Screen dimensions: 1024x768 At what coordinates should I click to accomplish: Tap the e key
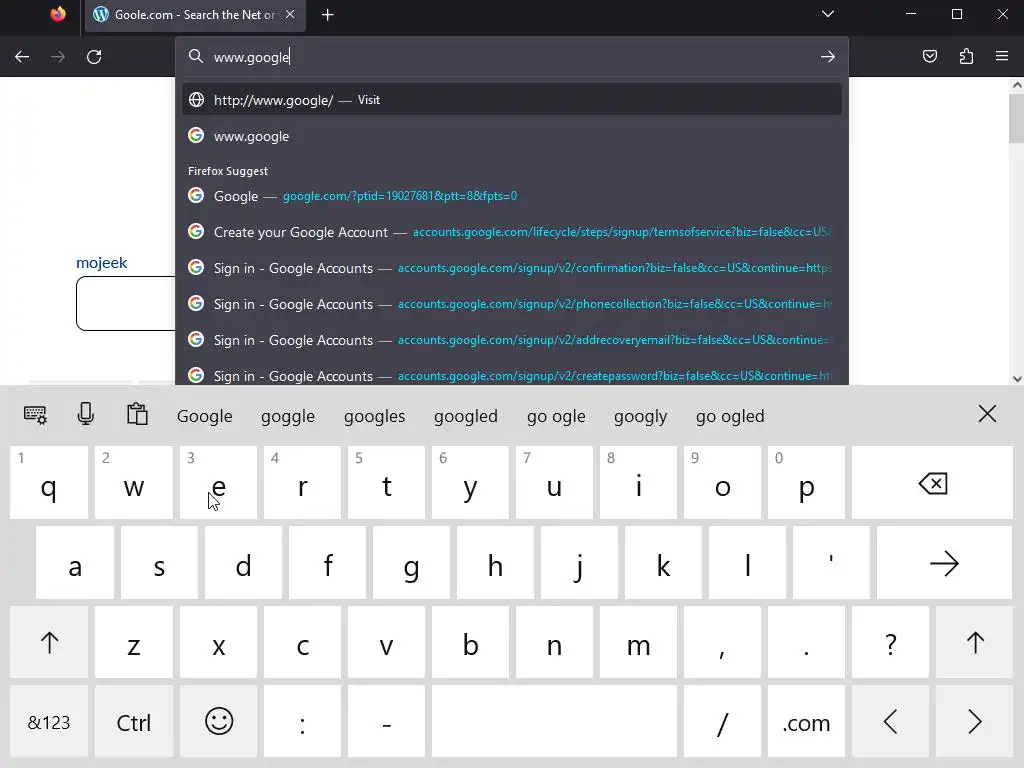[219, 483]
